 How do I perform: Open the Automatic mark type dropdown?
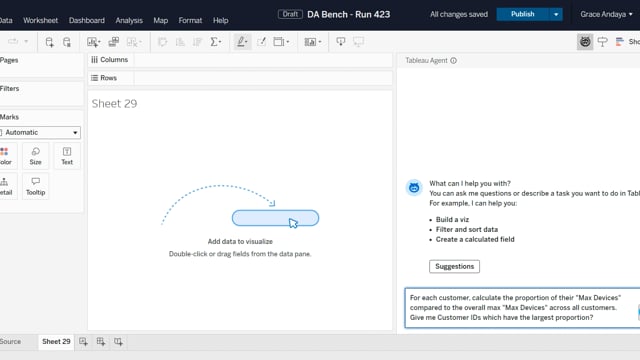coord(40,132)
